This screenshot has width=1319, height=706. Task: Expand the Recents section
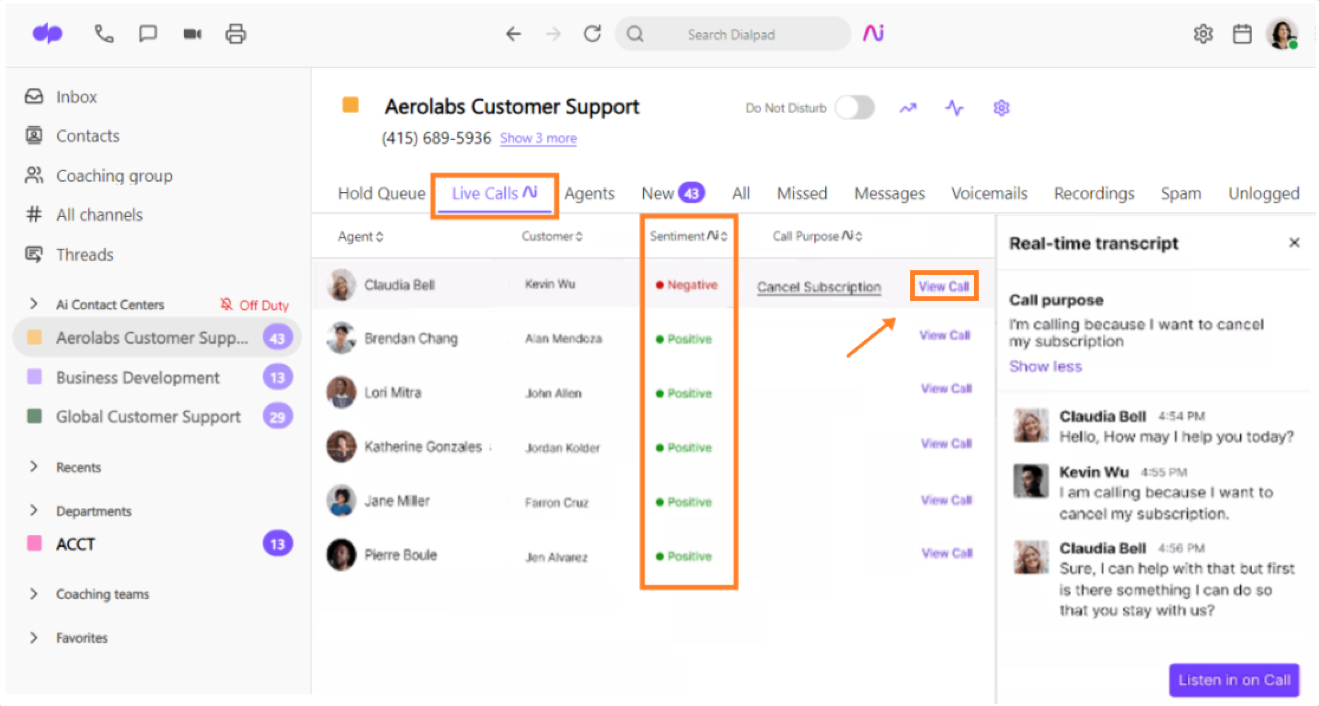coord(34,467)
